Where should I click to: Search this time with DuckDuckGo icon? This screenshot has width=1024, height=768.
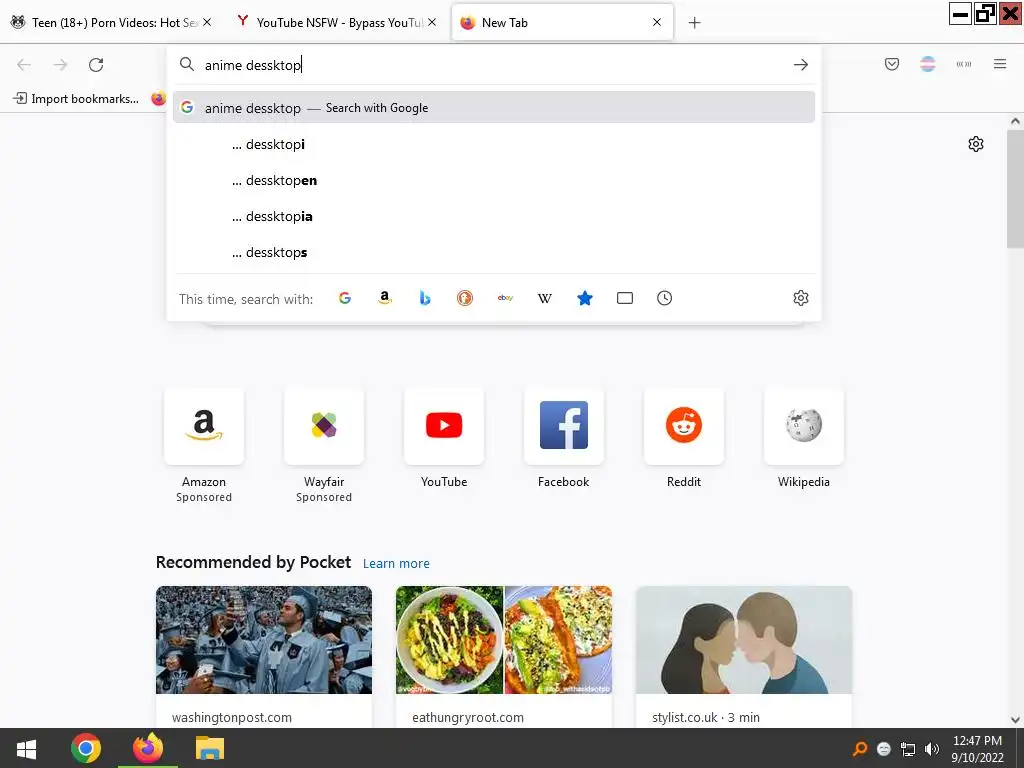(464, 298)
